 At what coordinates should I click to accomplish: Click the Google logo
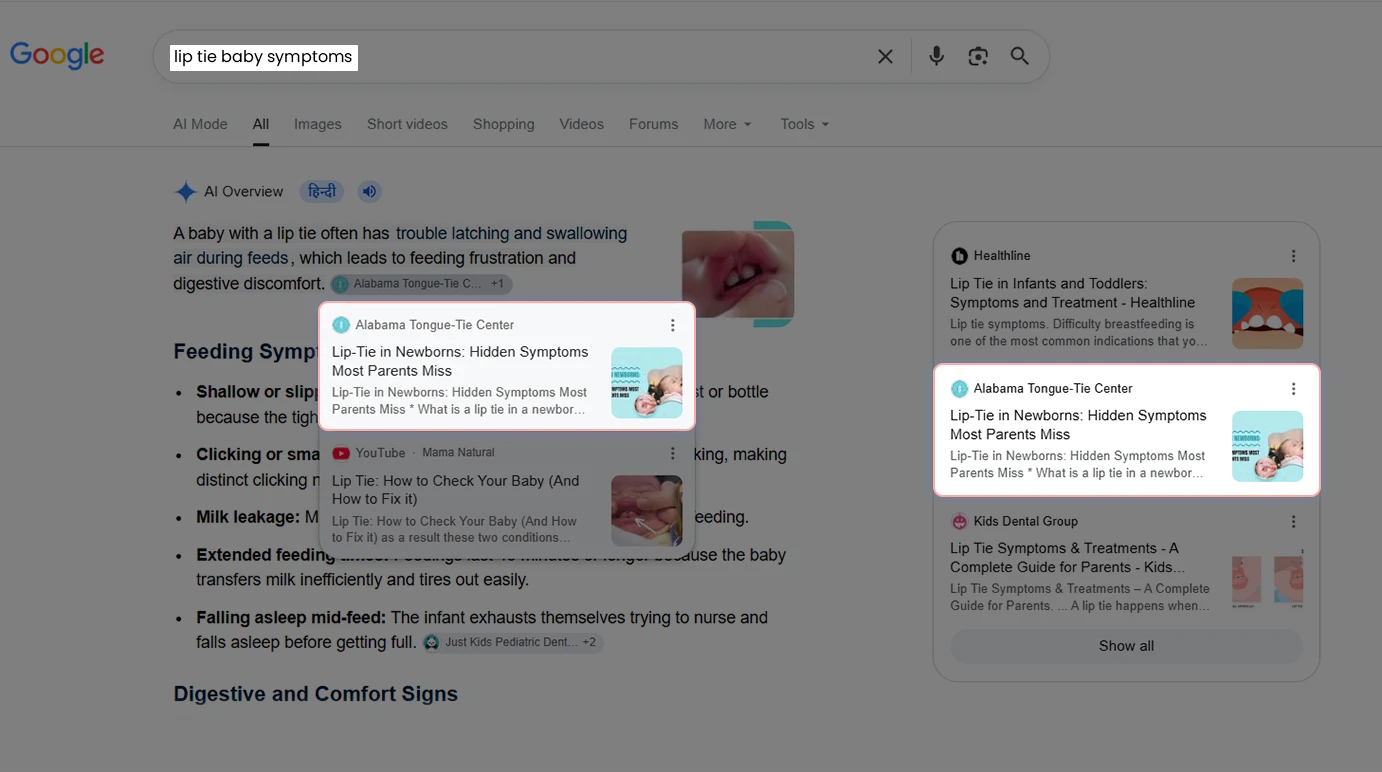57,55
